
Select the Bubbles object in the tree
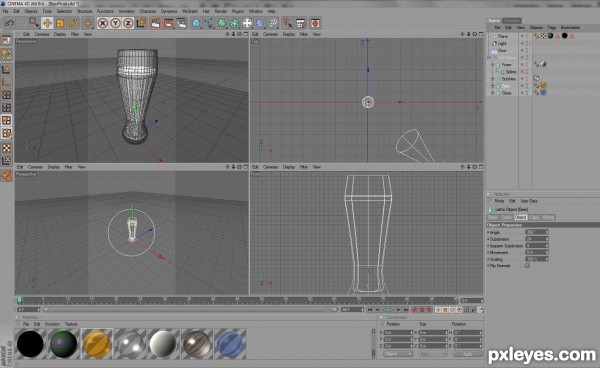pyautogui.click(x=509, y=79)
